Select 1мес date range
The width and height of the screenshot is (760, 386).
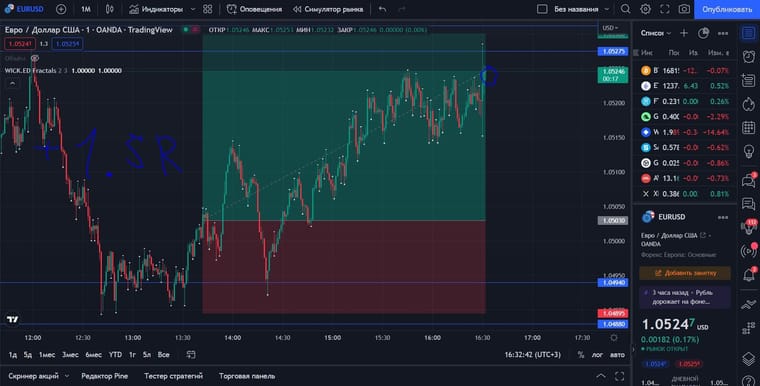click(x=47, y=354)
